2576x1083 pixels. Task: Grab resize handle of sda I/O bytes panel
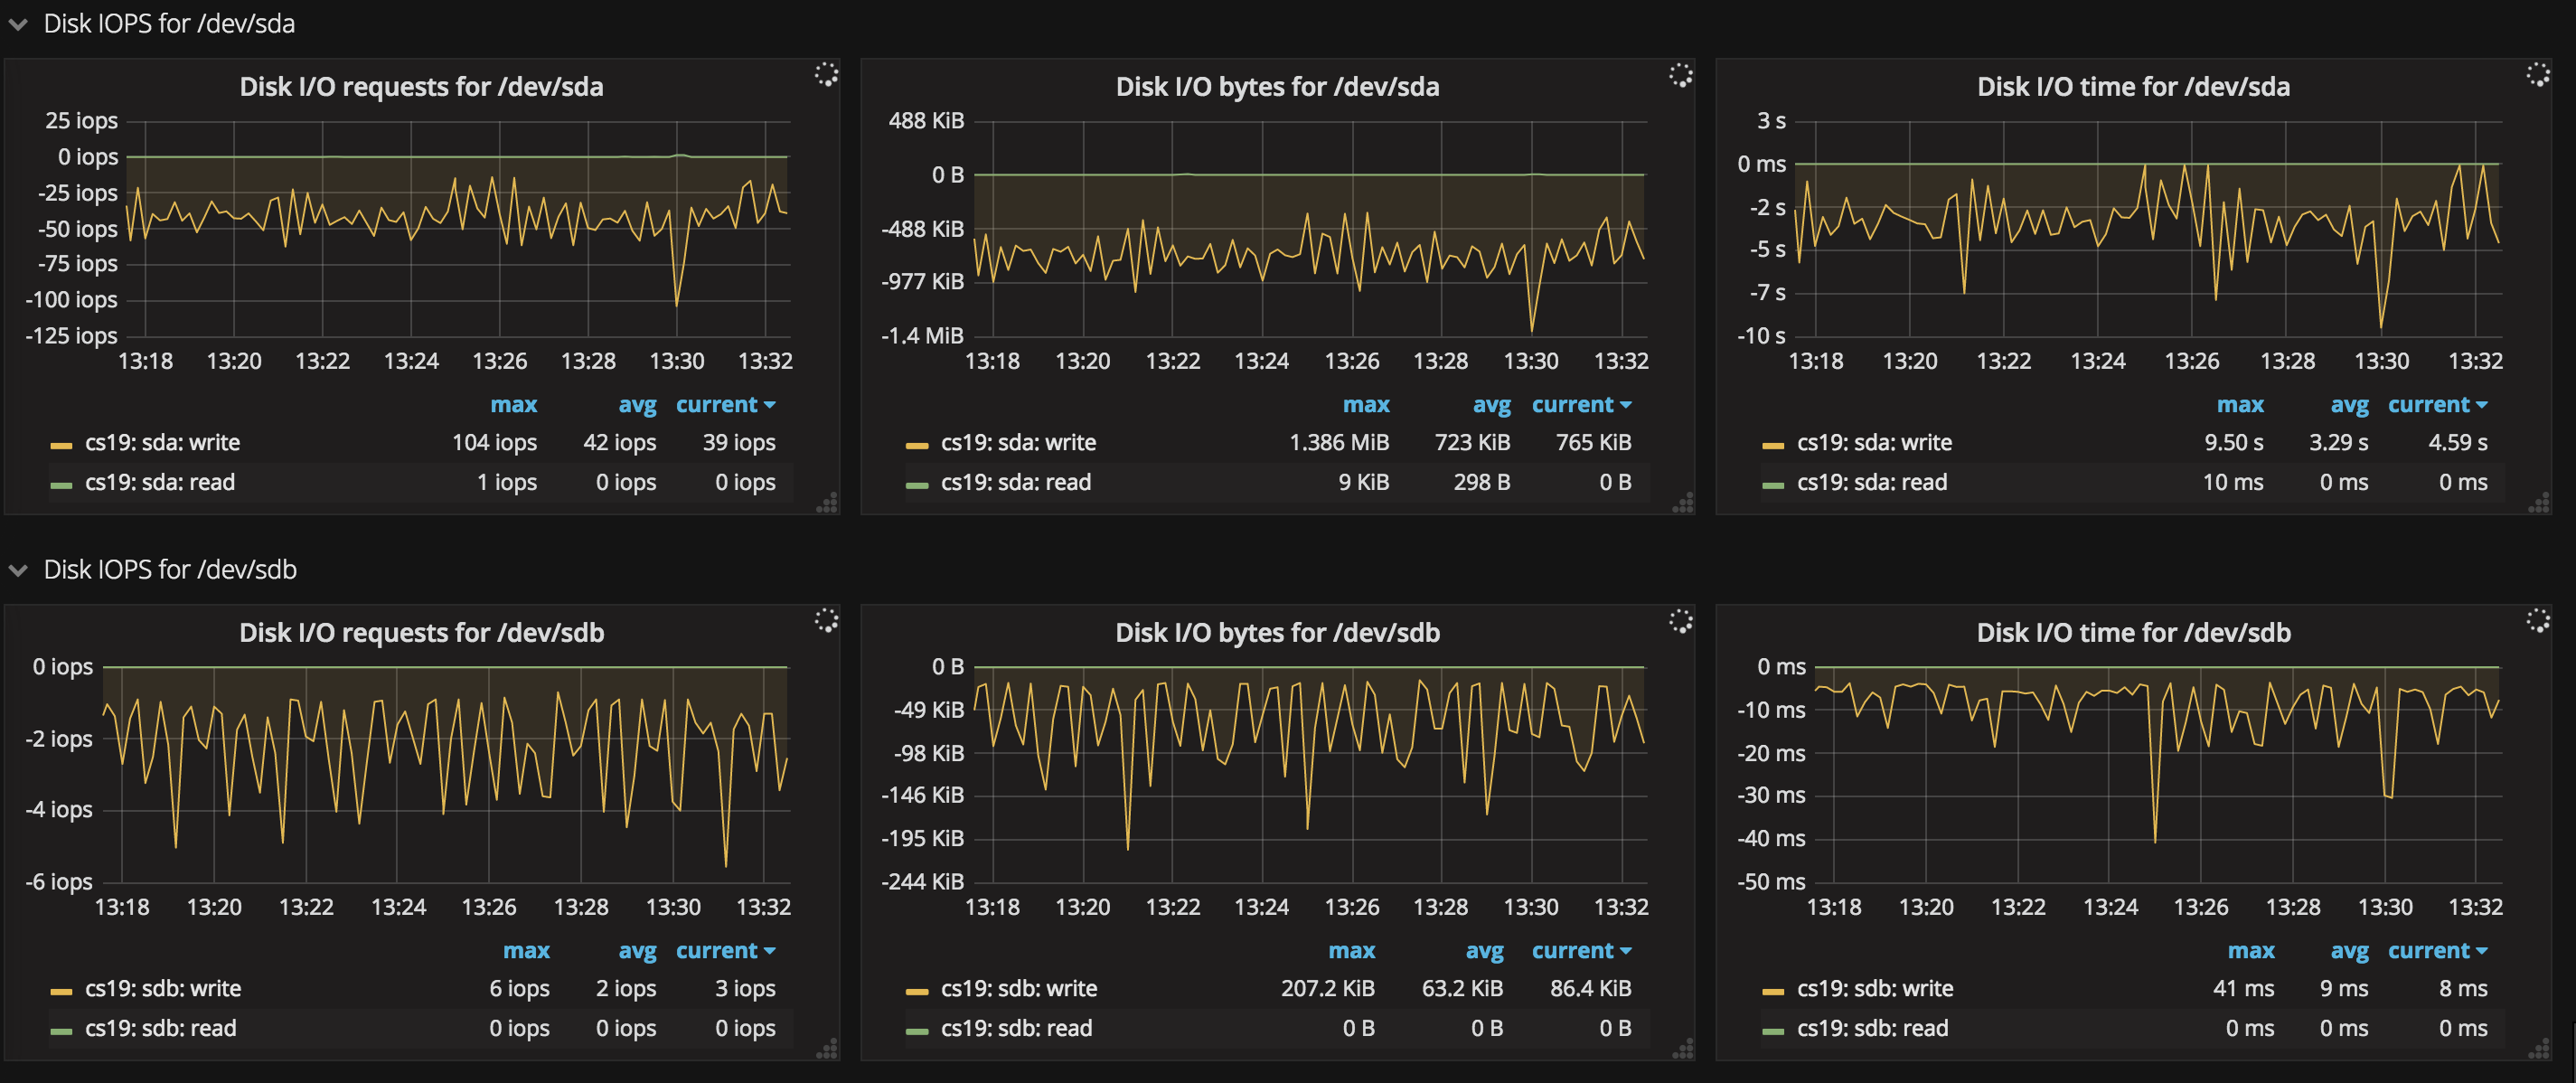coord(1684,503)
